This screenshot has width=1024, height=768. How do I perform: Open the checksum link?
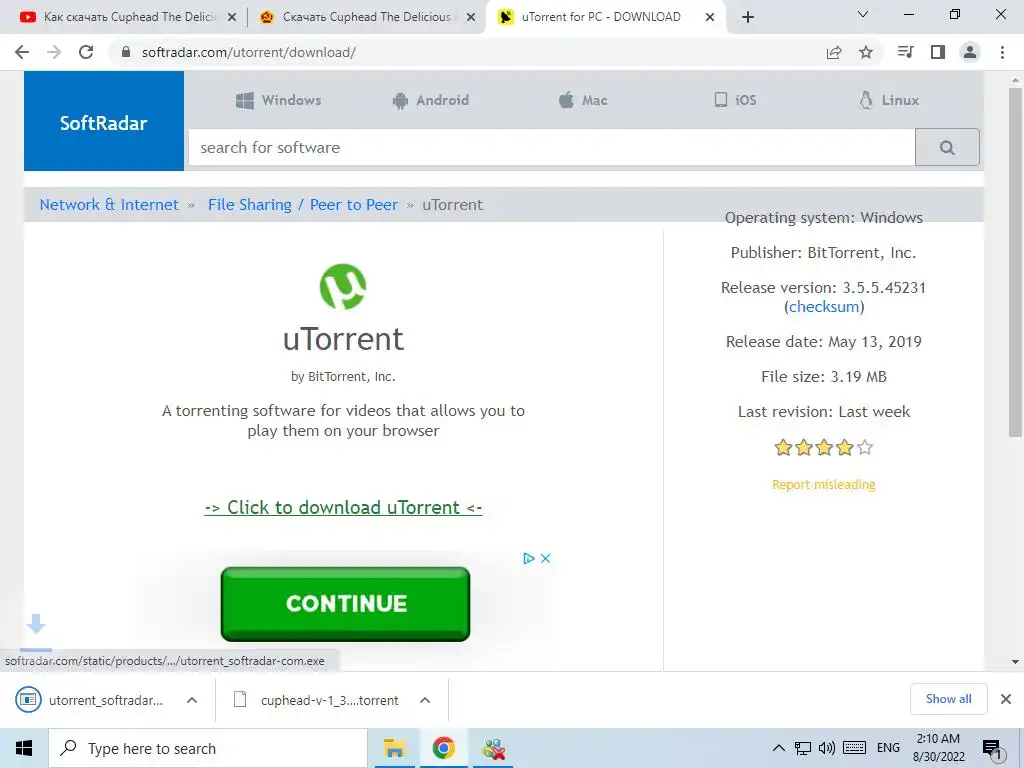pos(824,306)
